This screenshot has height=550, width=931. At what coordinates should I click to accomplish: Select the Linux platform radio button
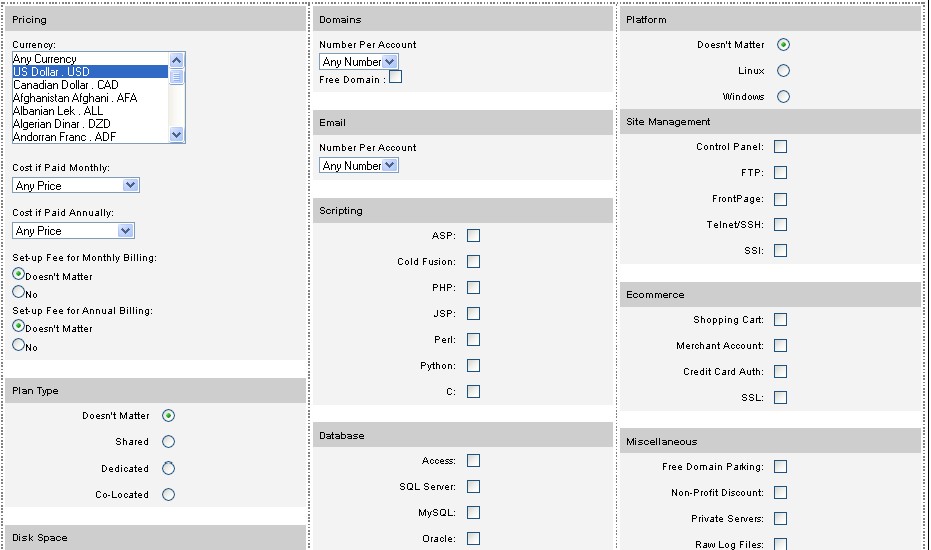(783, 71)
